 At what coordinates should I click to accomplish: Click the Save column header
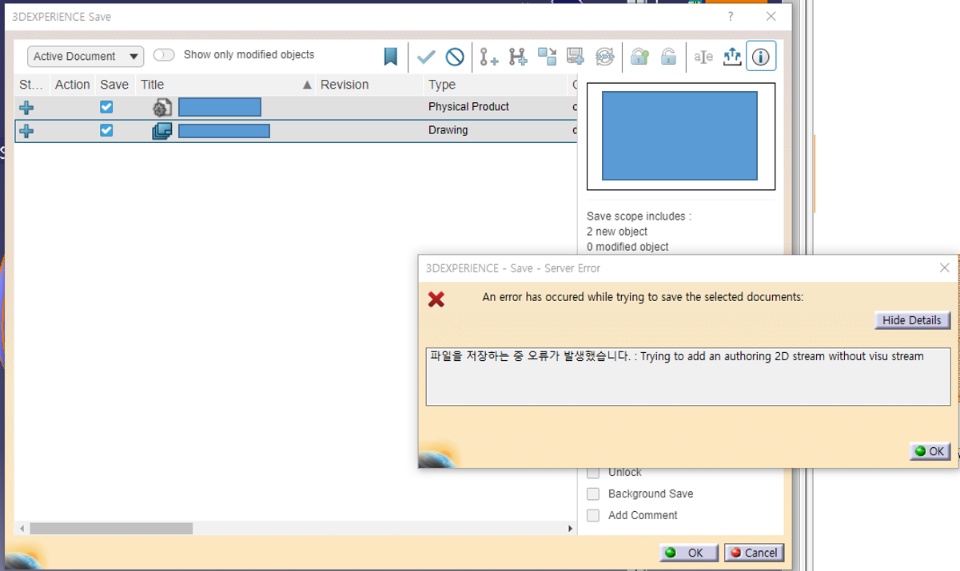114,84
